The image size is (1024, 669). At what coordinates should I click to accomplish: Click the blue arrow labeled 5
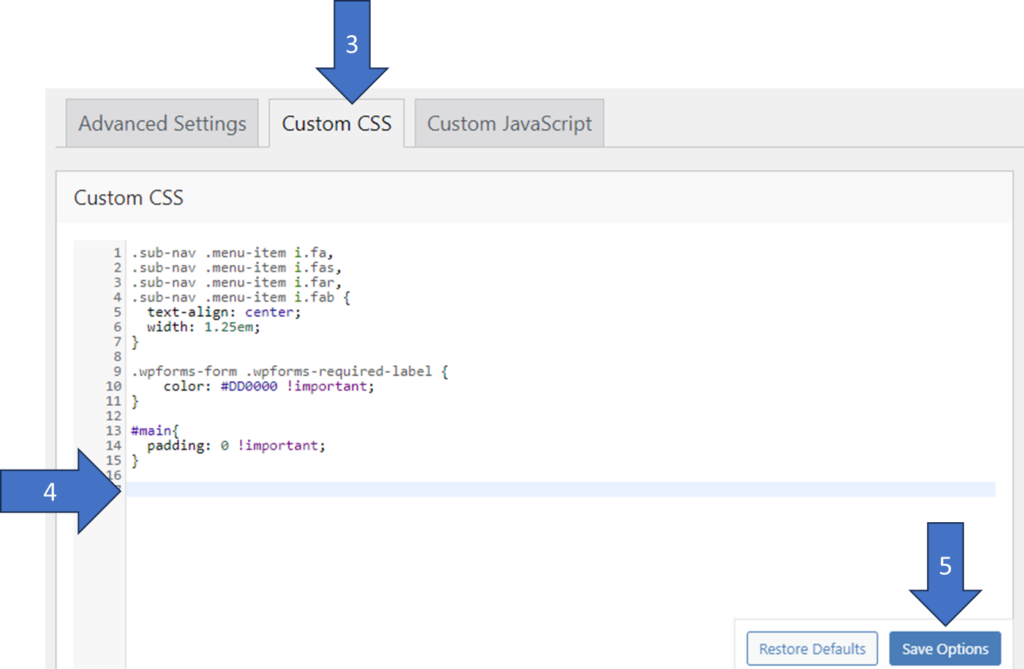click(945, 575)
